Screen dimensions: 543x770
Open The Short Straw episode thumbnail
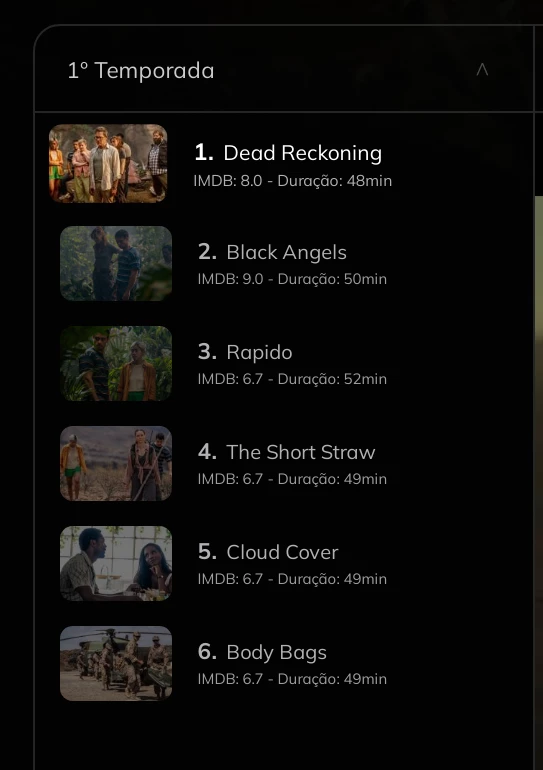116,464
